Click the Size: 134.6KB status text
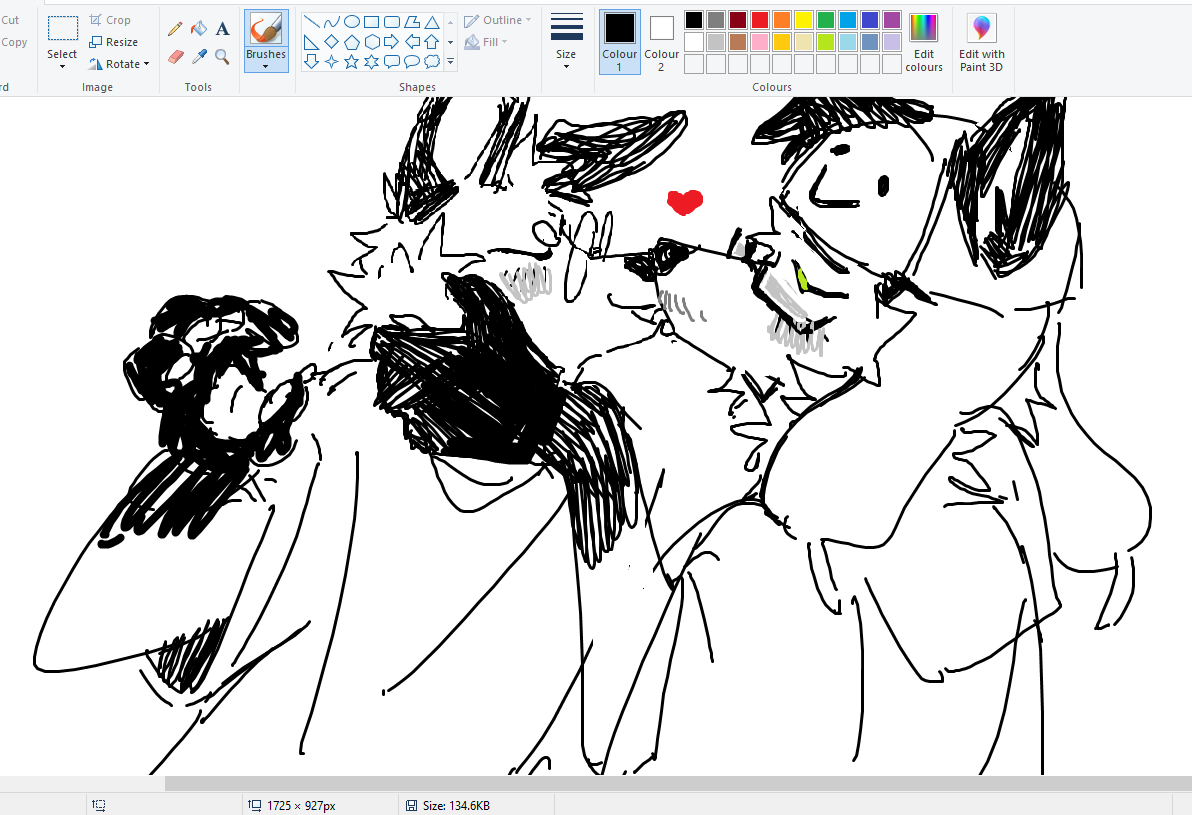1192x815 pixels. (456, 805)
